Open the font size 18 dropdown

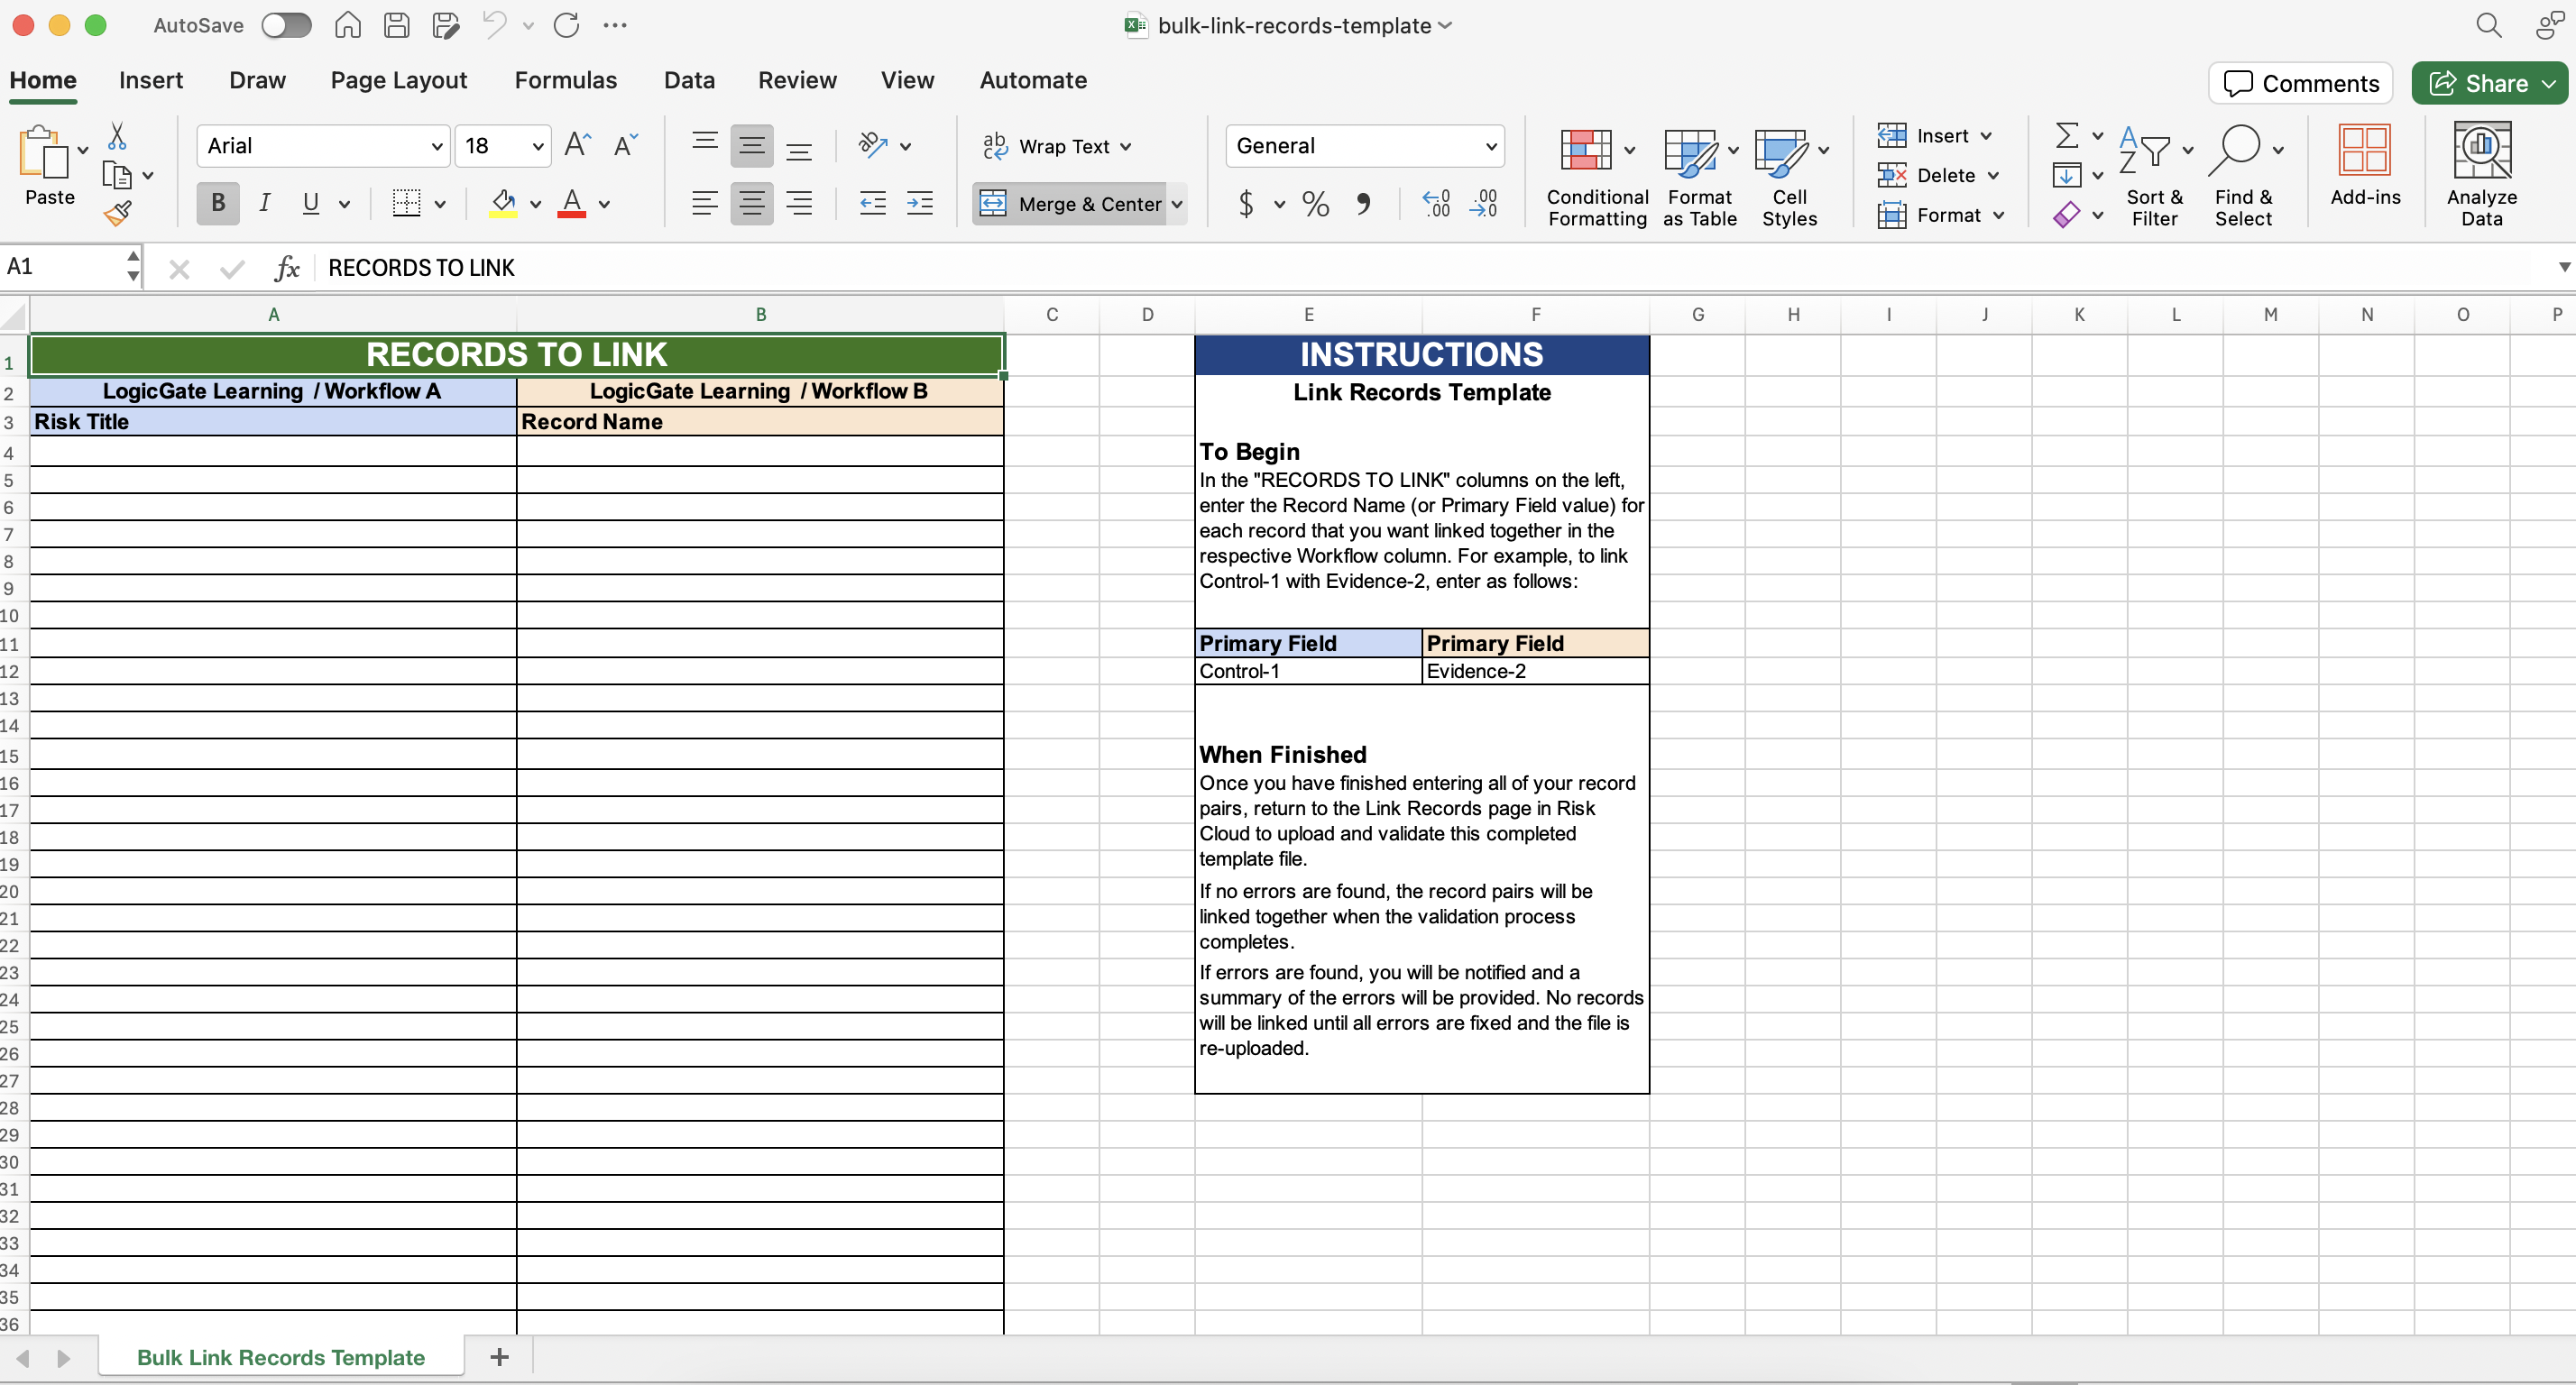pos(538,146)
